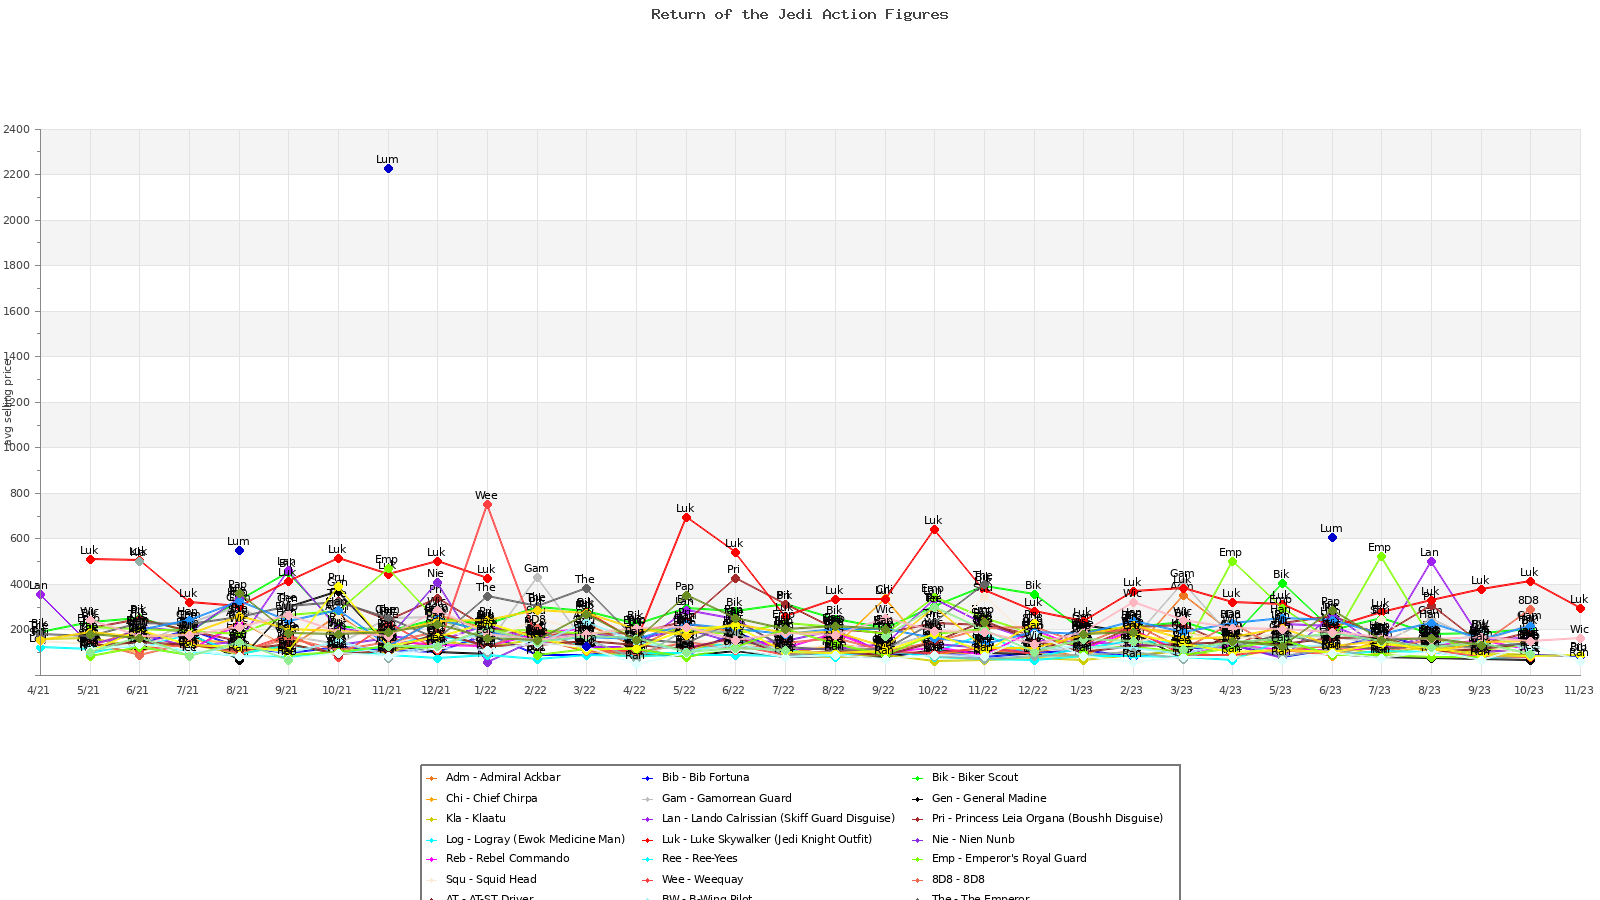
Task: Select the Luk data point peak at 5/22
Action: click(x=686, y=518)
